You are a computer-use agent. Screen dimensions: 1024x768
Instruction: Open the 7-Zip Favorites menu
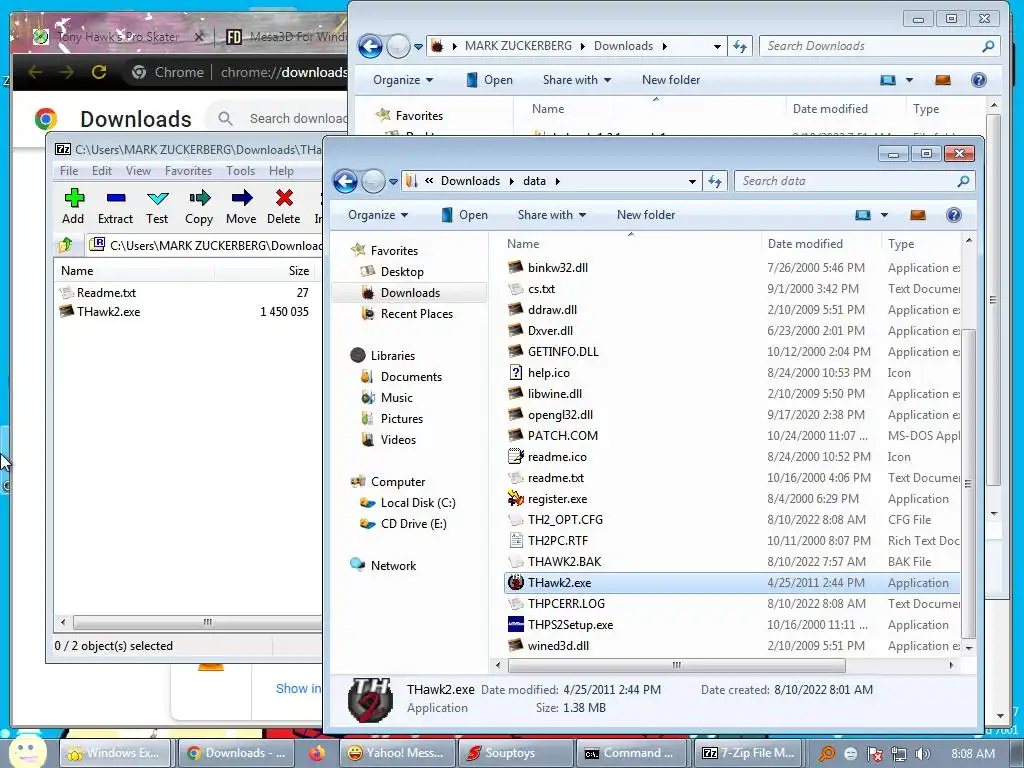(188, 170)
